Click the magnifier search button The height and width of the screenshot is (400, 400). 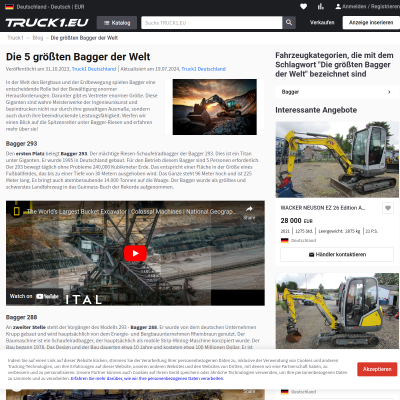[x=289, y=23]
